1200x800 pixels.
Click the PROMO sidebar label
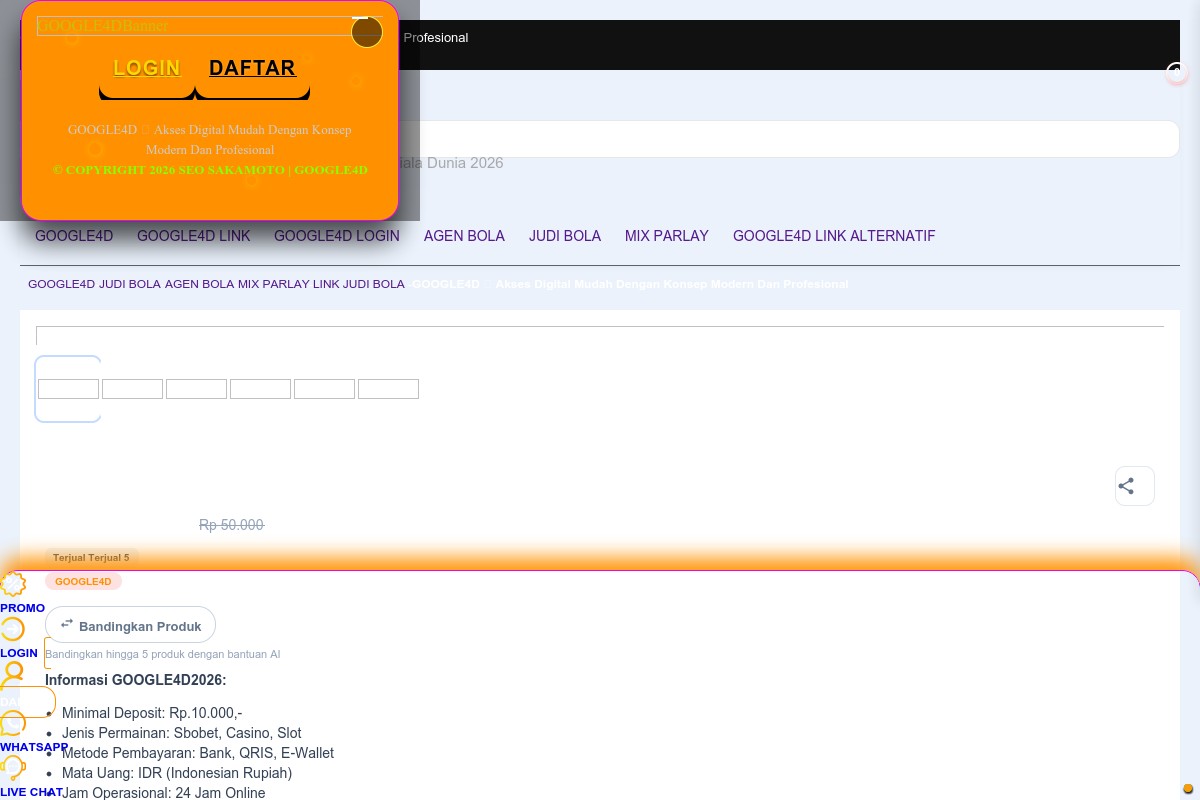point(22,608)
